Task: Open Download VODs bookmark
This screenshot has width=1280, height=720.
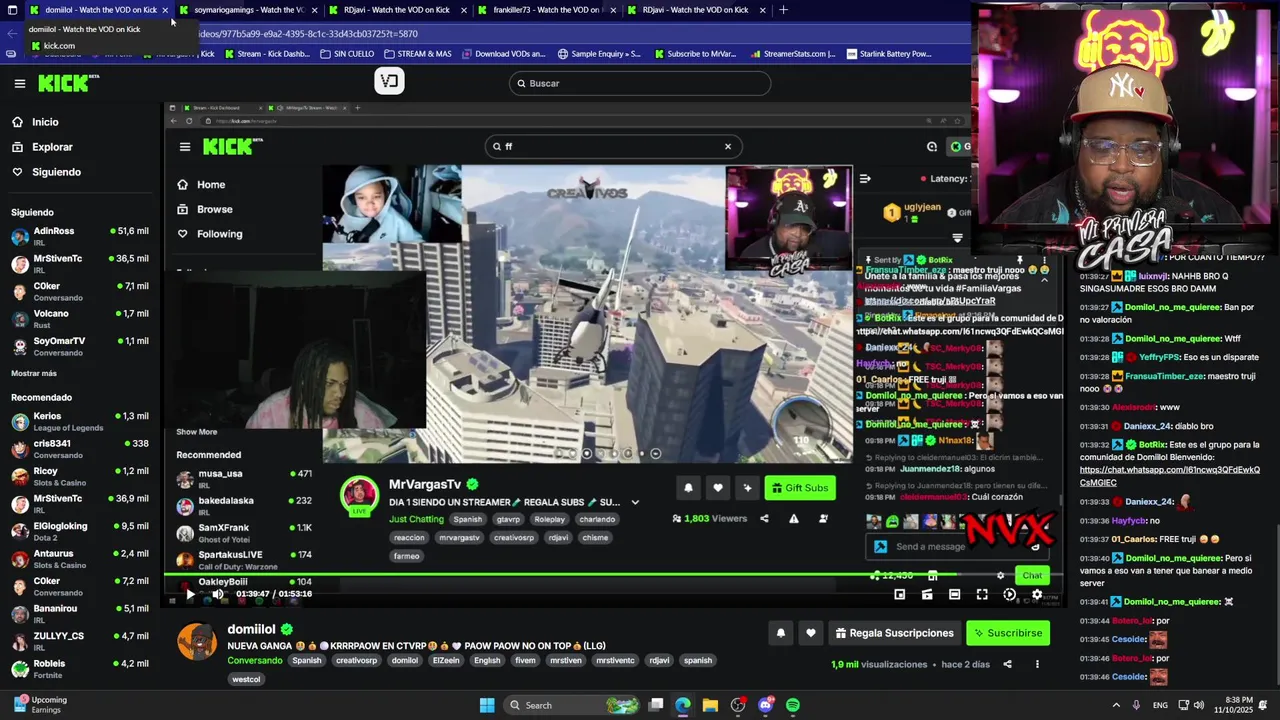Action: click(x=503, y=54)
